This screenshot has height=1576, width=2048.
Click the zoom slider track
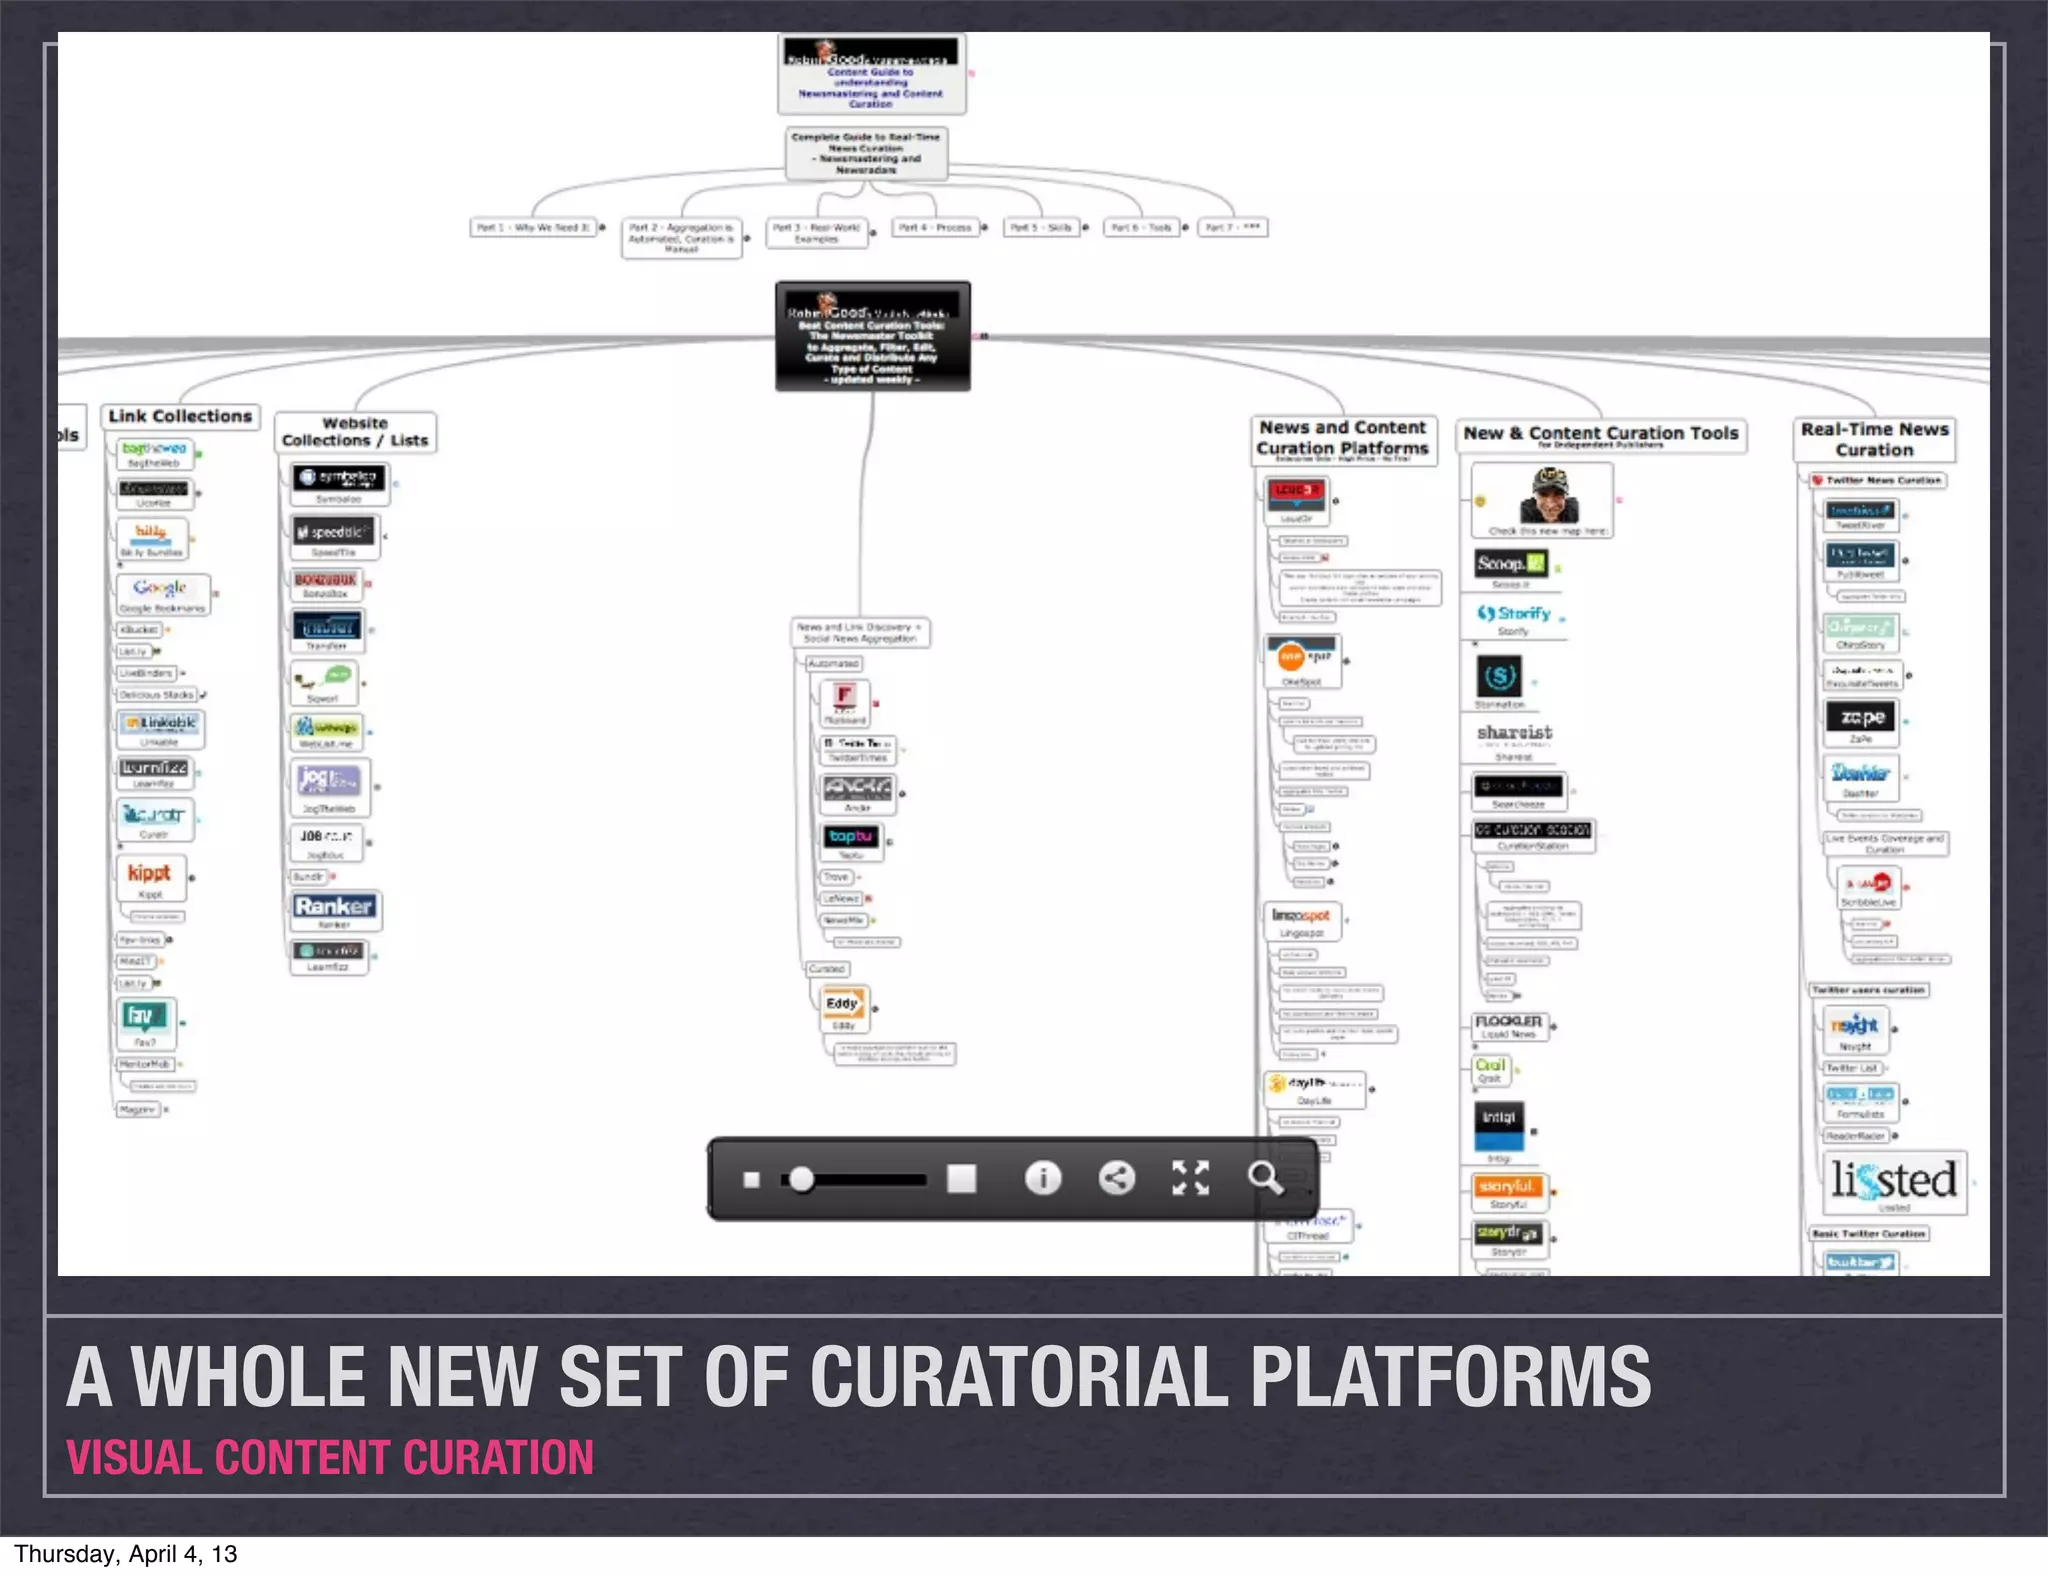(856, 1180)
